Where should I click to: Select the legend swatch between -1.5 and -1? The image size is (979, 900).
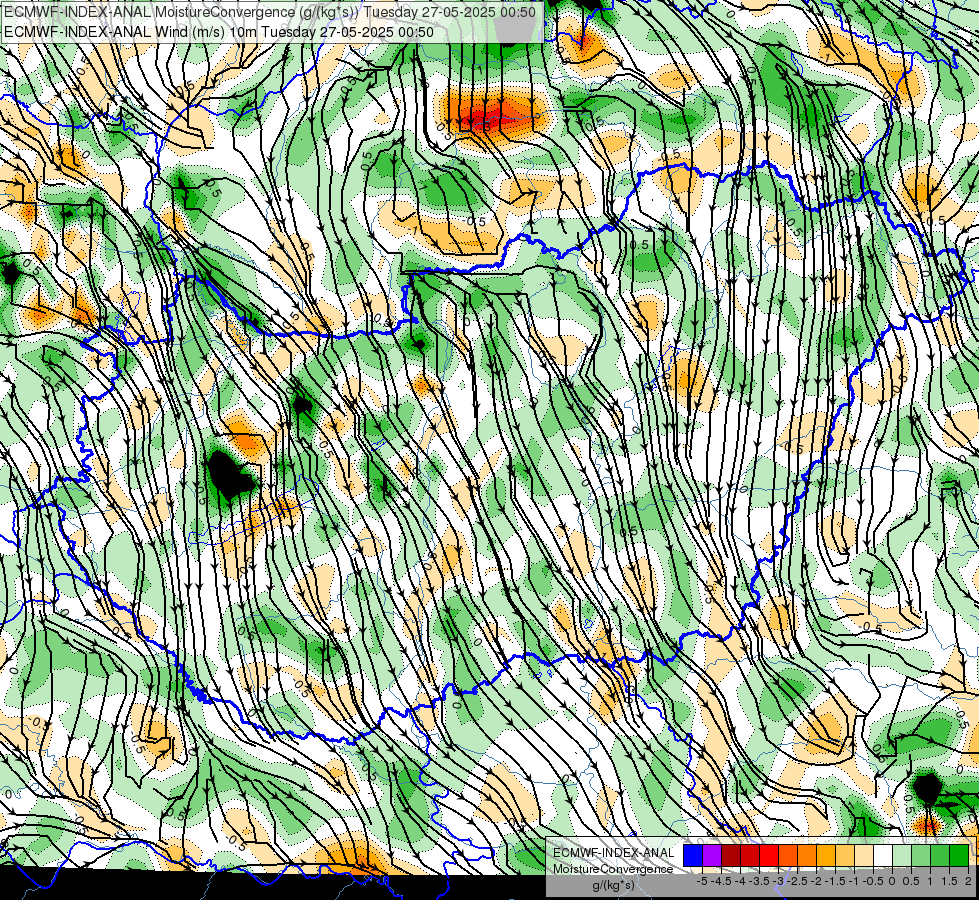tap(845, 856)
